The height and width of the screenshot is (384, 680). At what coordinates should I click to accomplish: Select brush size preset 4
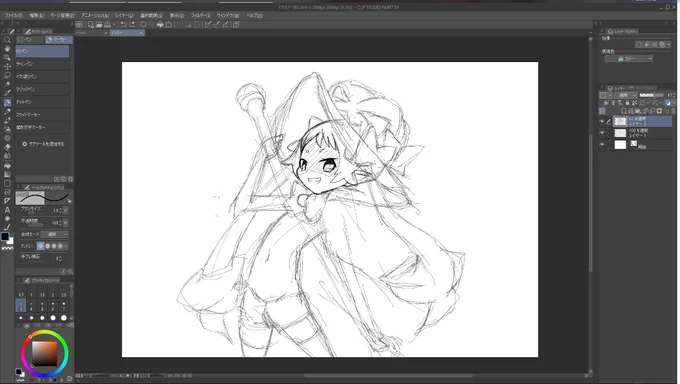click(31, 305)
